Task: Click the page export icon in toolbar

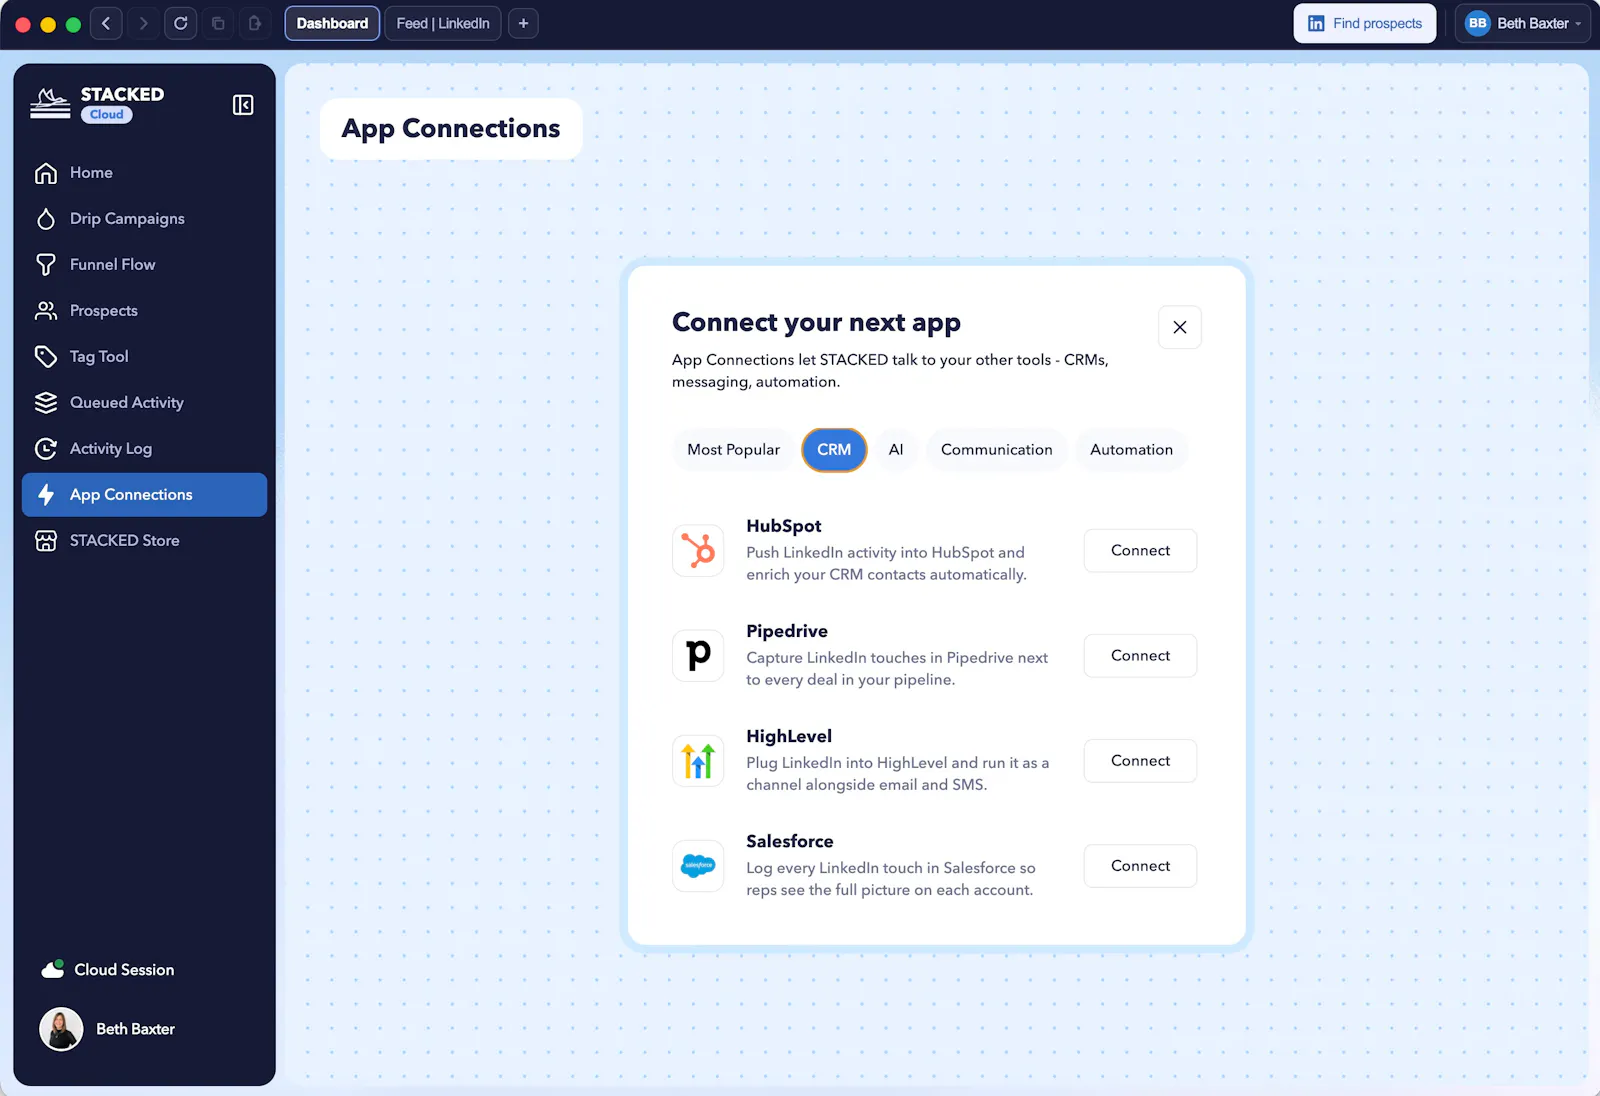Action: 255,23
